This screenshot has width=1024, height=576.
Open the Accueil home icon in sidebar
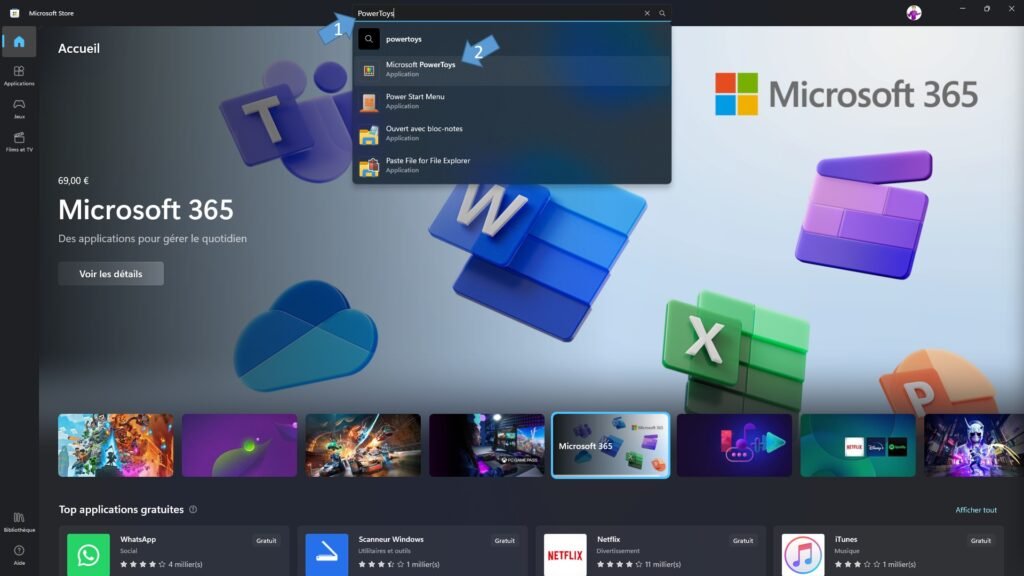click(19, 42)
